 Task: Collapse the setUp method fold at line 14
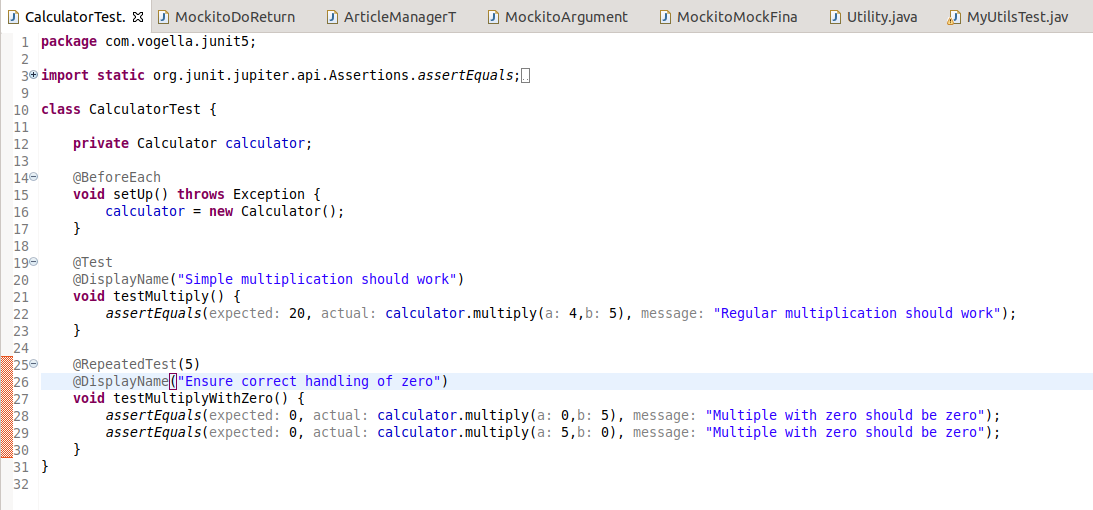[33, 177]
